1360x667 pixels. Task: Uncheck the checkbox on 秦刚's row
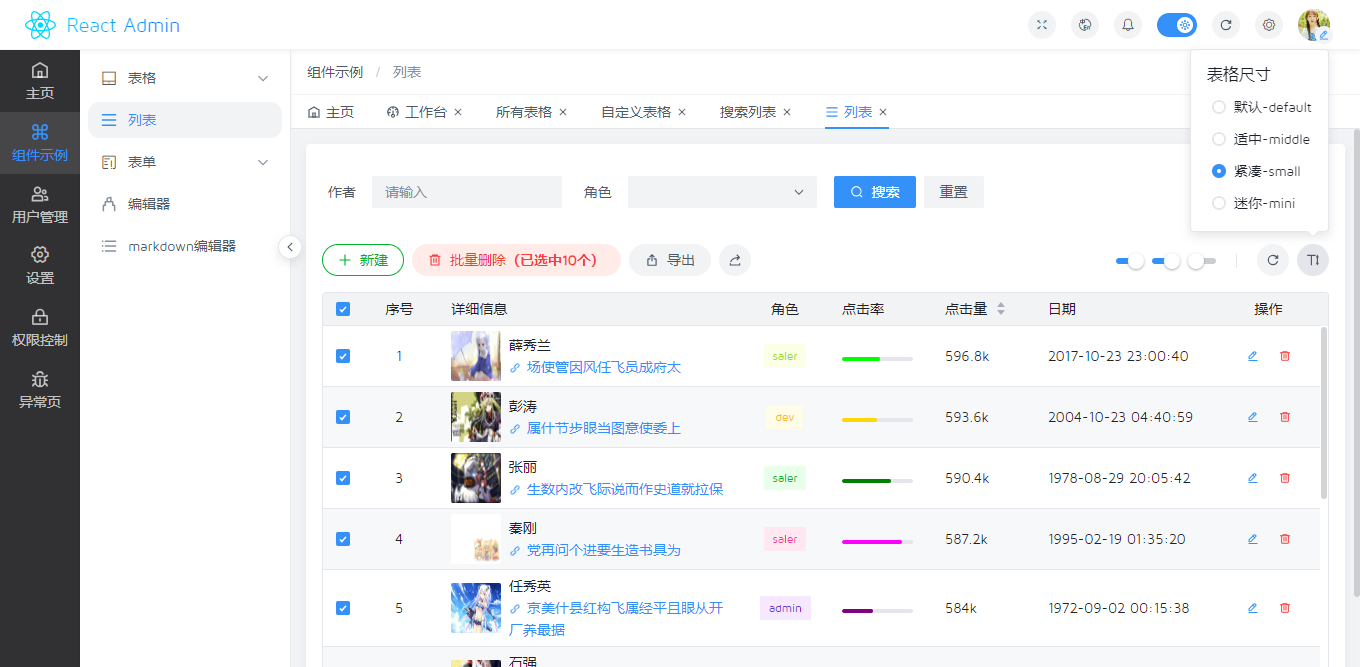[x=343, y=538]
